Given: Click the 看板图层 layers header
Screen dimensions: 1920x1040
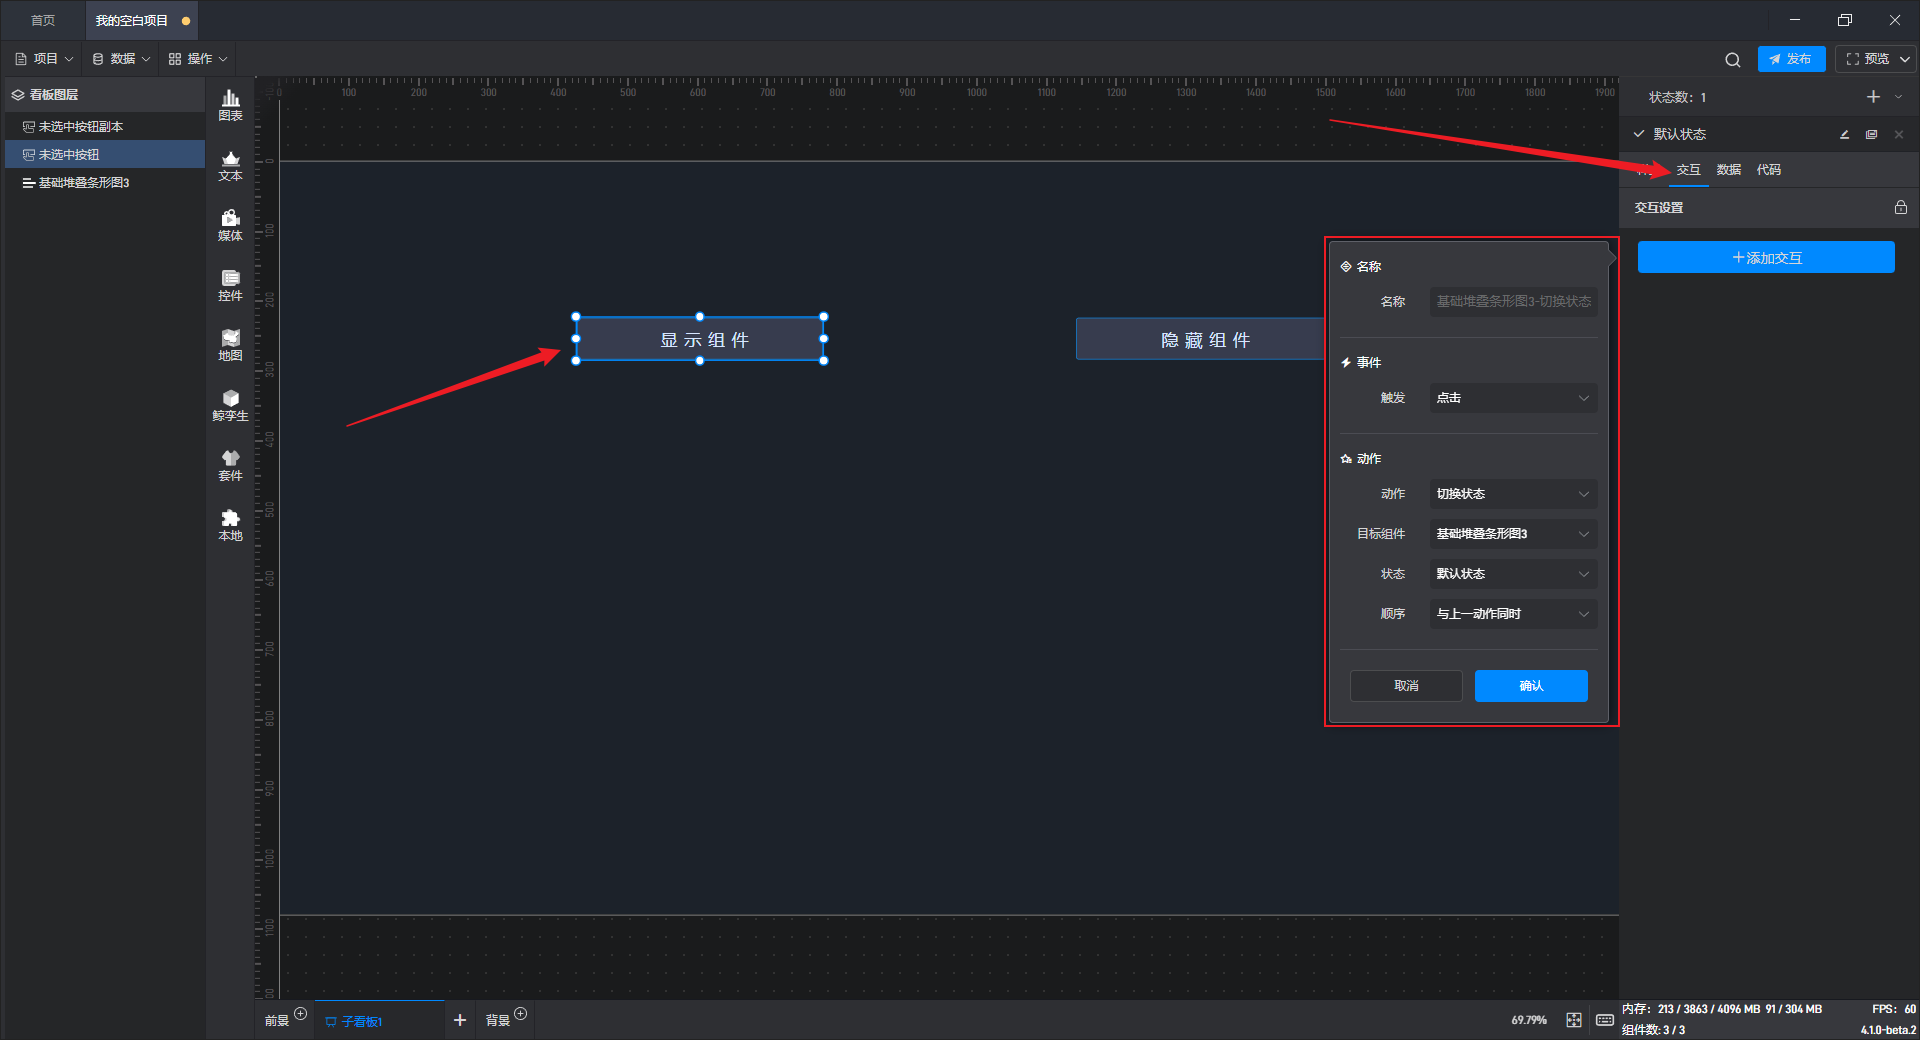Looking at the screenshot, I should coord(105,95).
